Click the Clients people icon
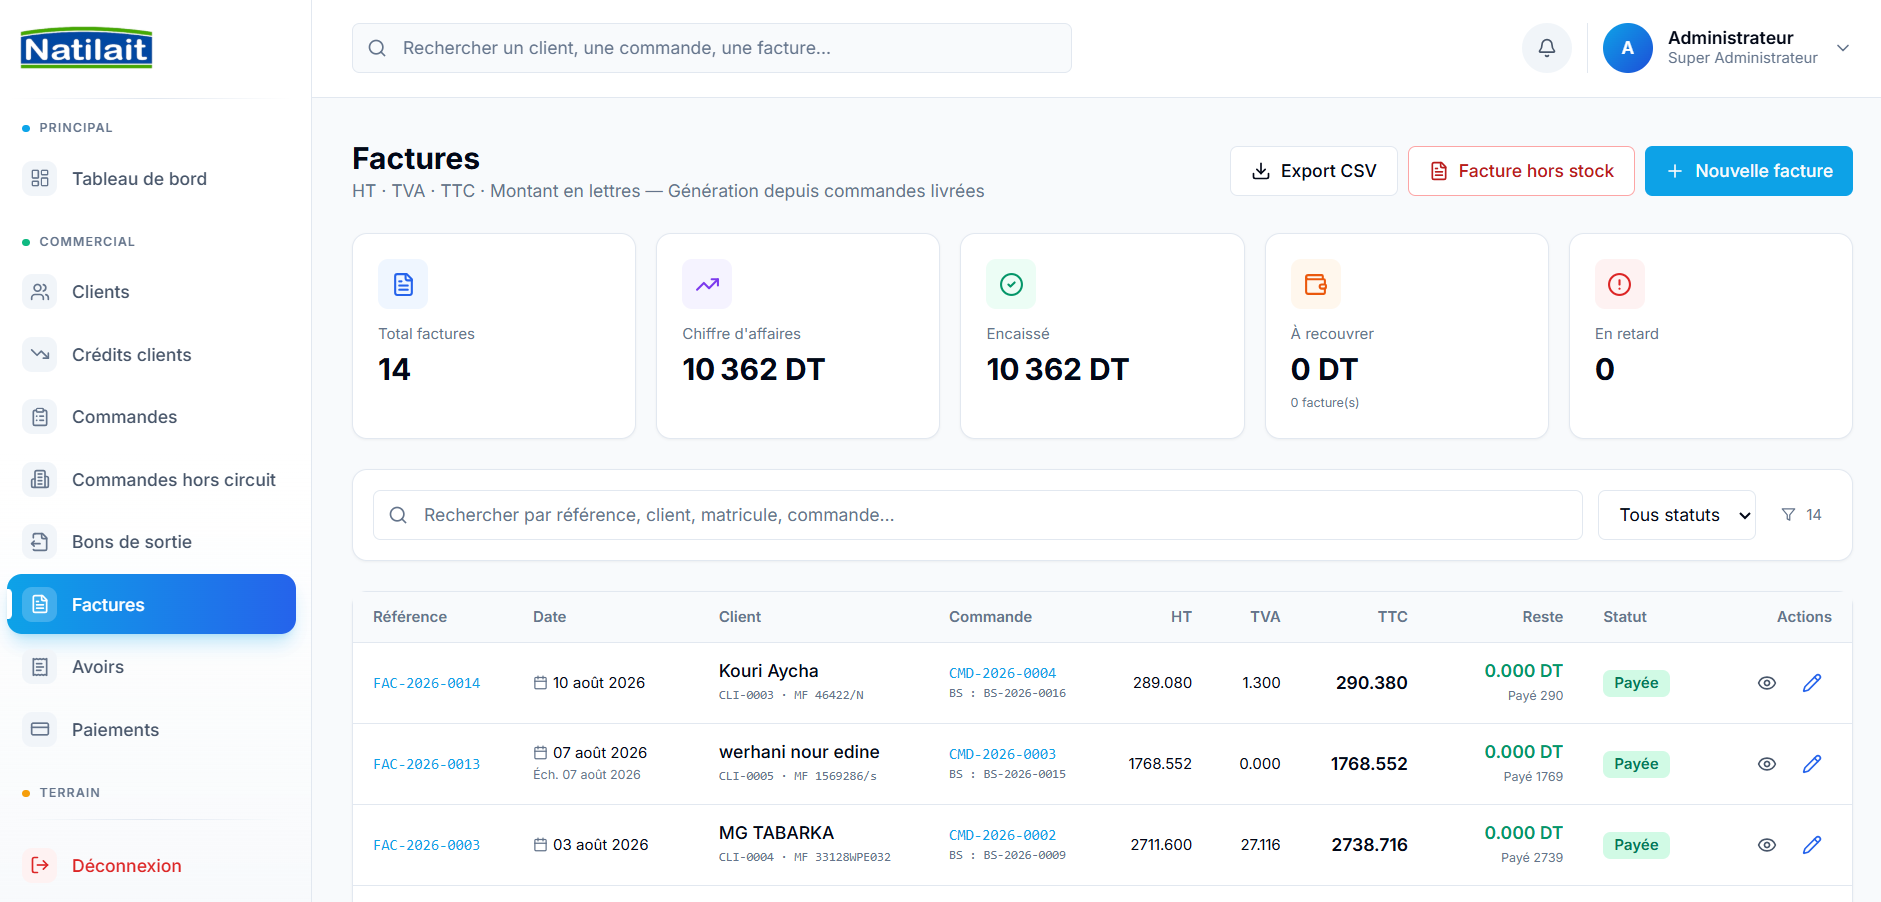This screenshot has width=1881, height=902. click(x=40, y=291)
